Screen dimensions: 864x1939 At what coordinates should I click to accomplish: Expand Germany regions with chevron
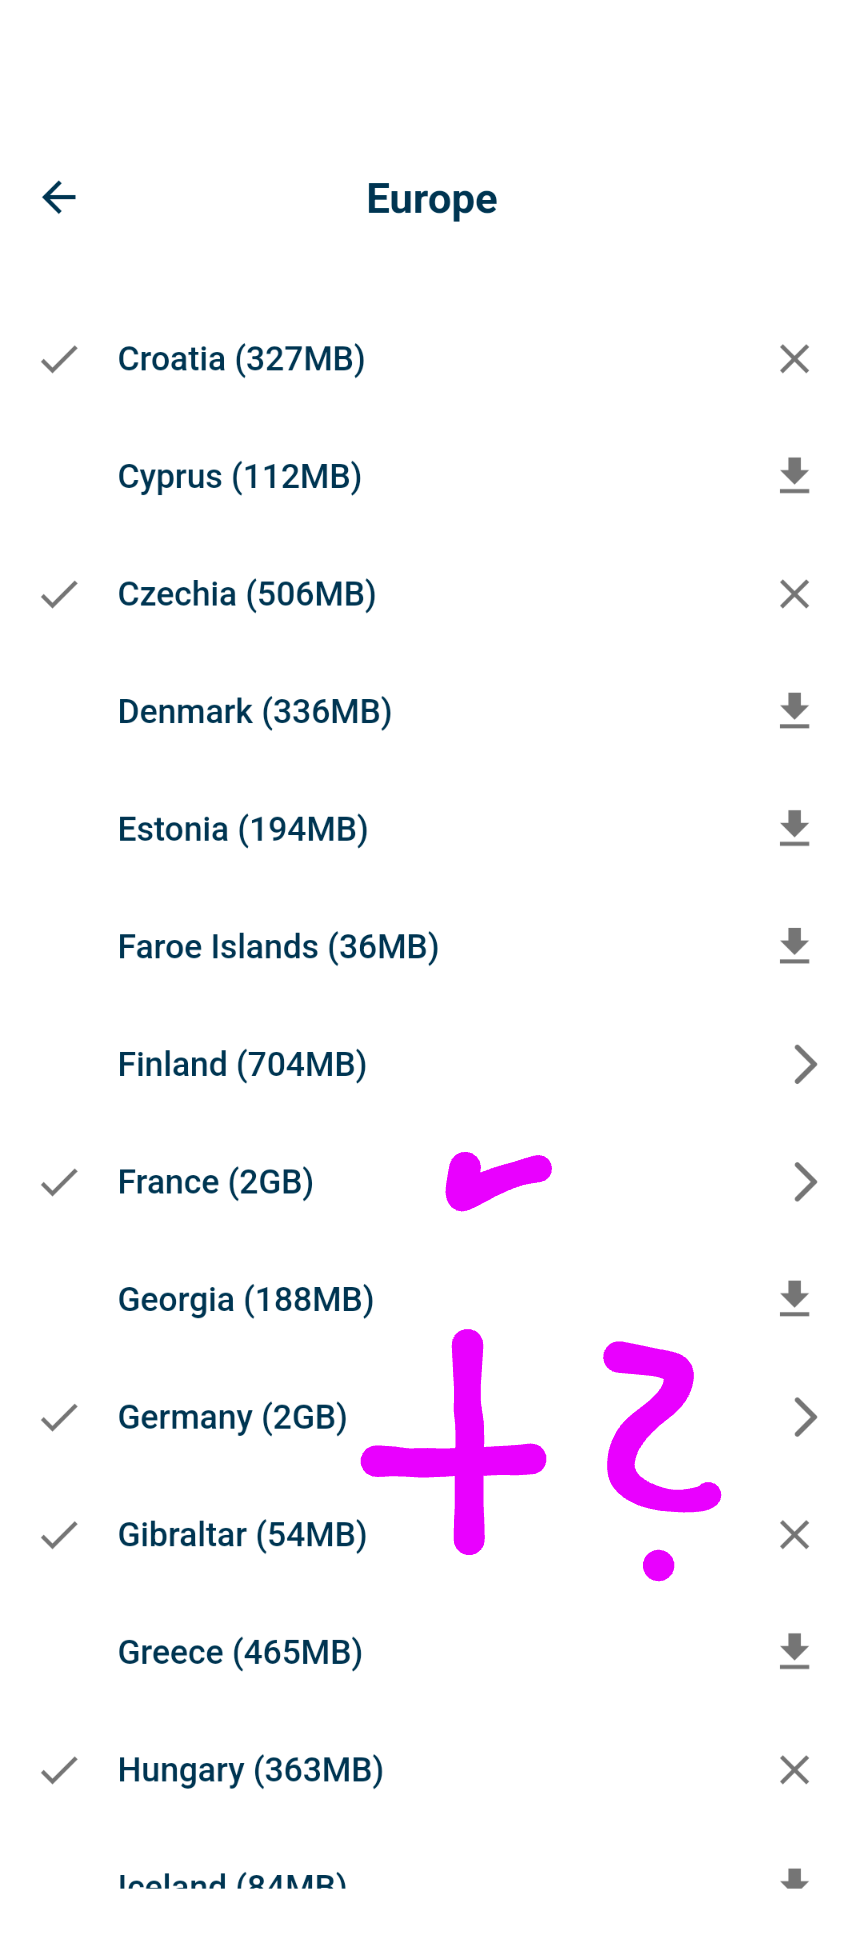click(806, 1417)
